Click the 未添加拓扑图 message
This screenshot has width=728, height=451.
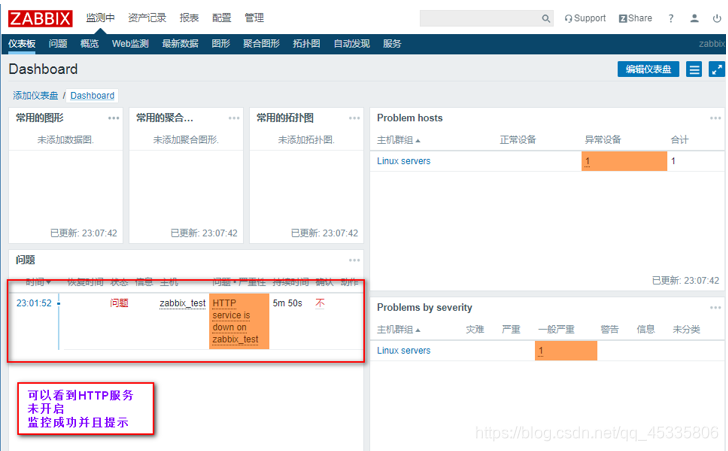click(306, 140)
